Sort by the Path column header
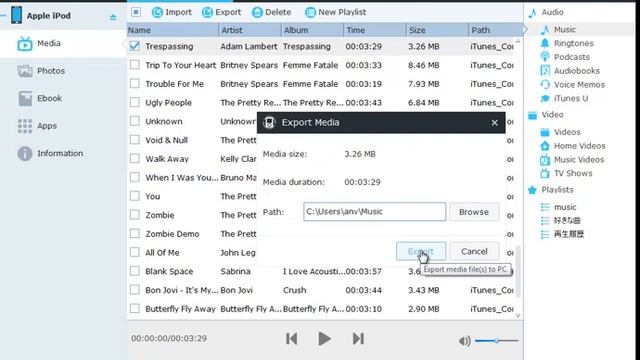 coord(496,30)
